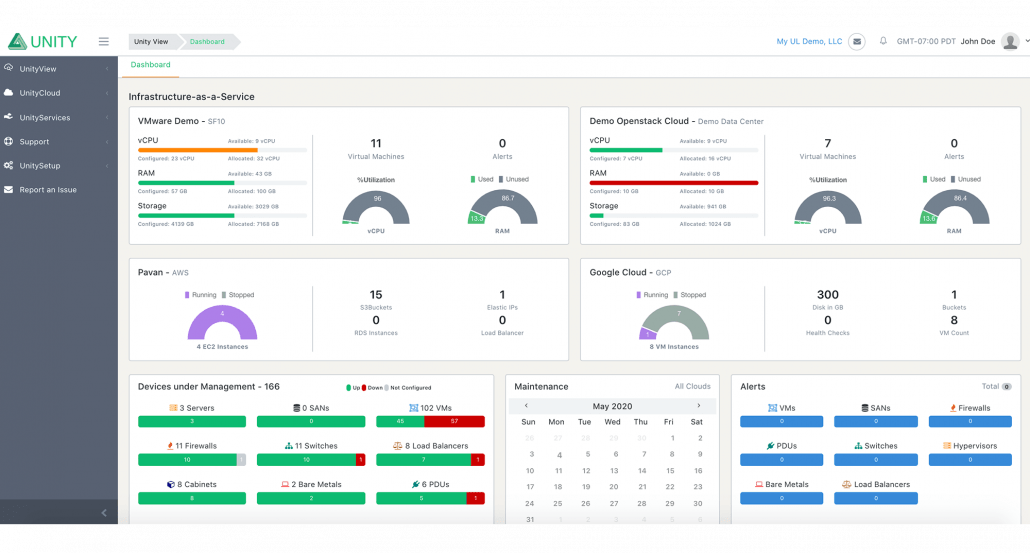Go to previous month in calendar
Screen dimensions: 1030x553
tap(526, 406)
